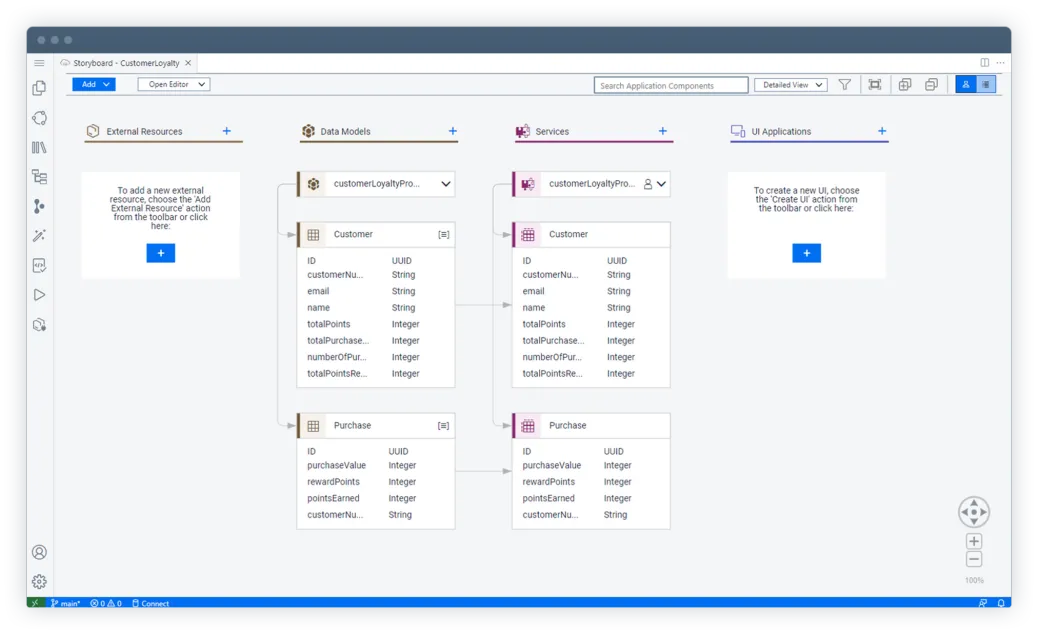Open the Run and Debug play icon

[39, 295]
